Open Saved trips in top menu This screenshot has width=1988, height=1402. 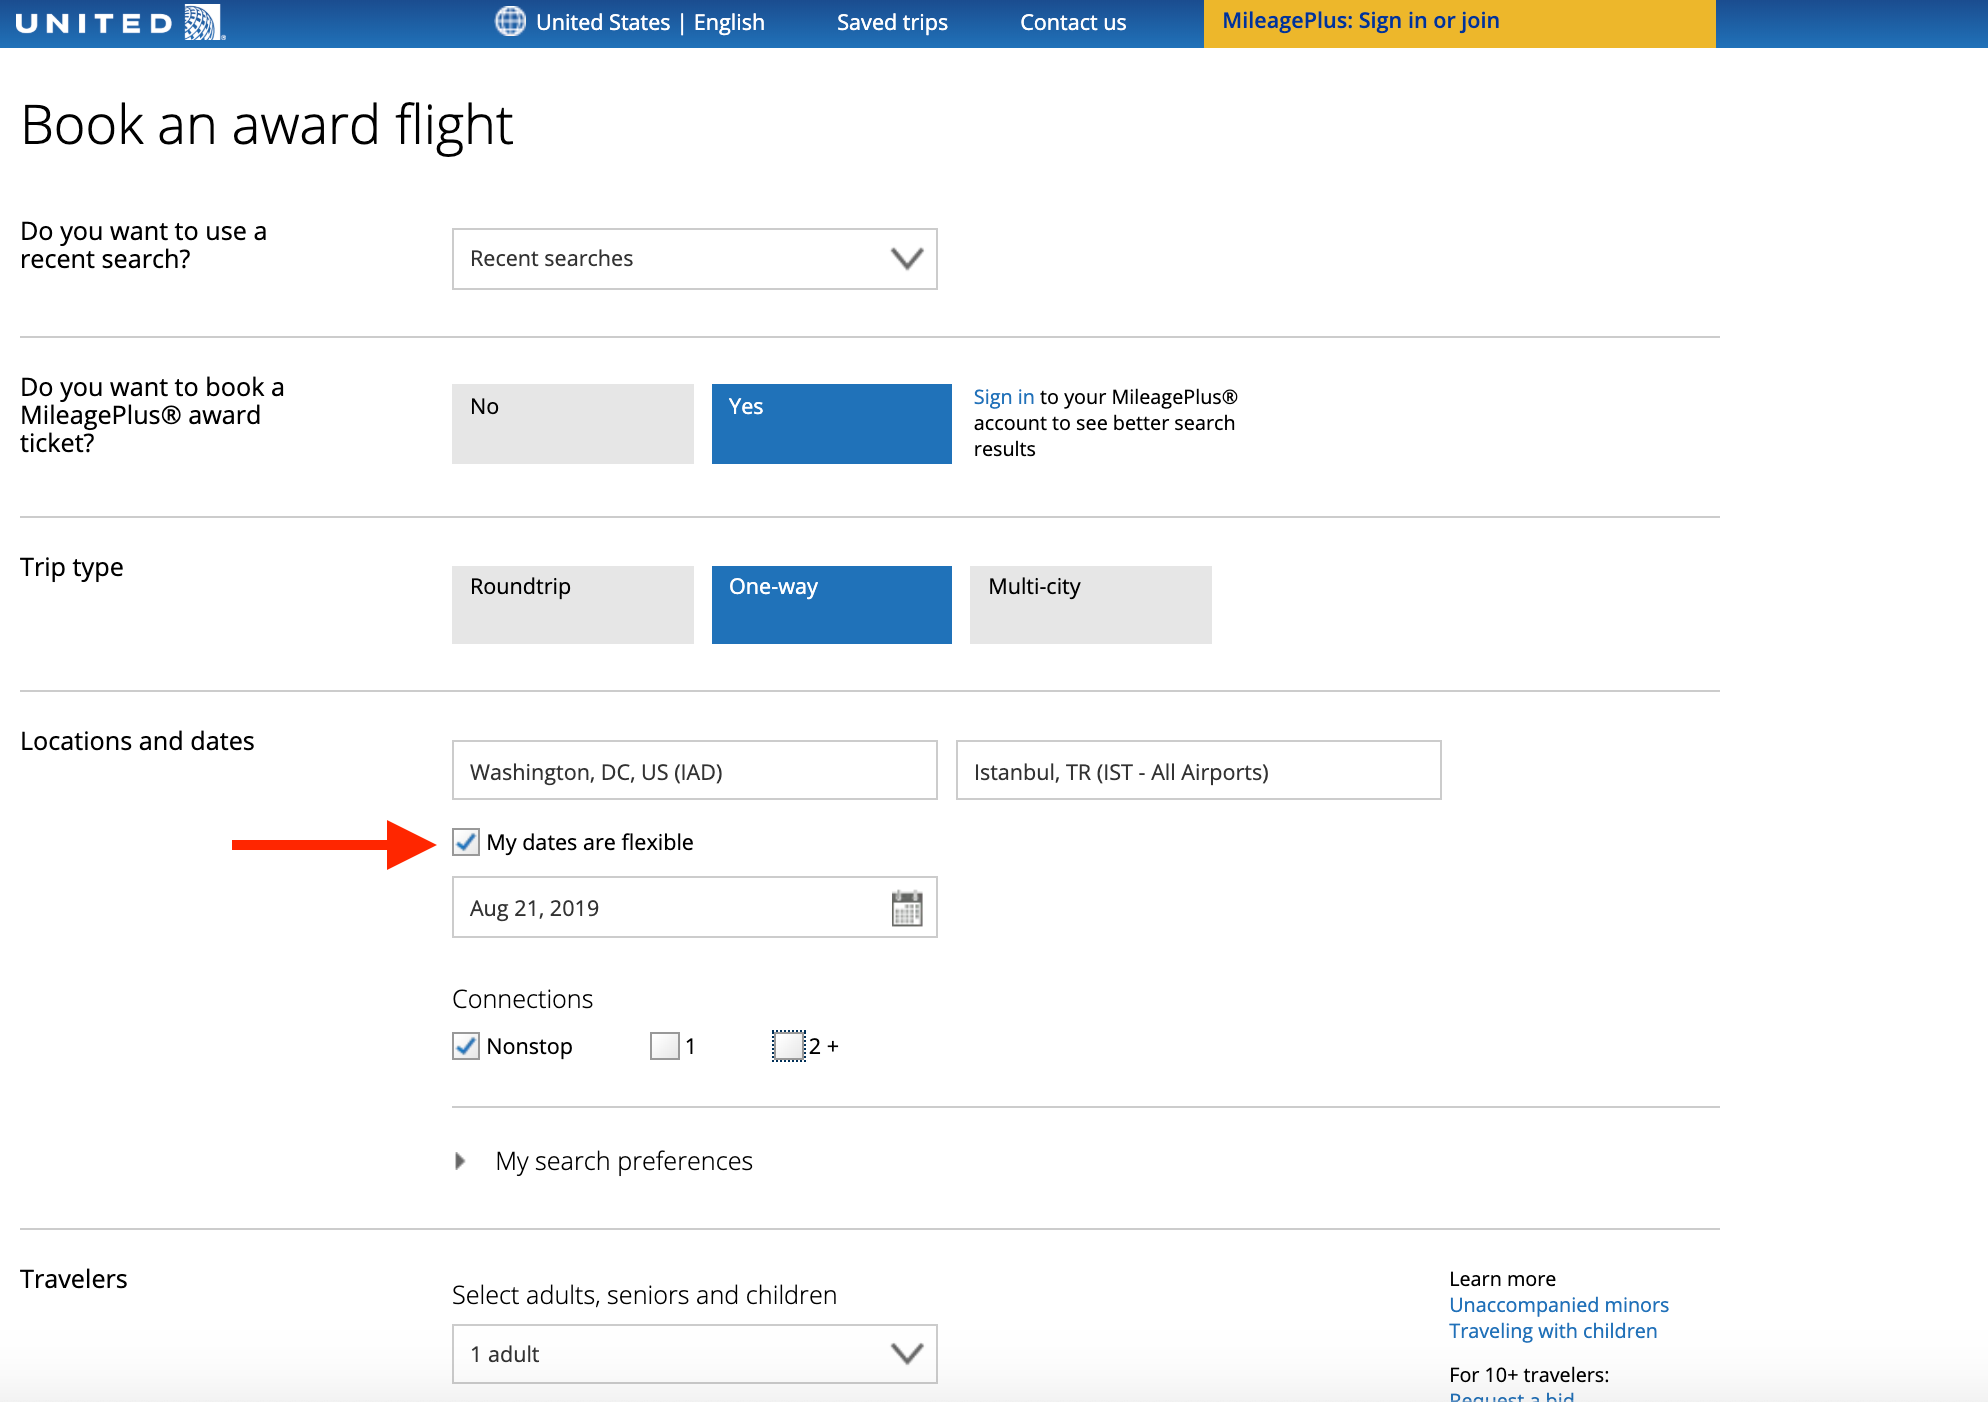pos(892,22)
